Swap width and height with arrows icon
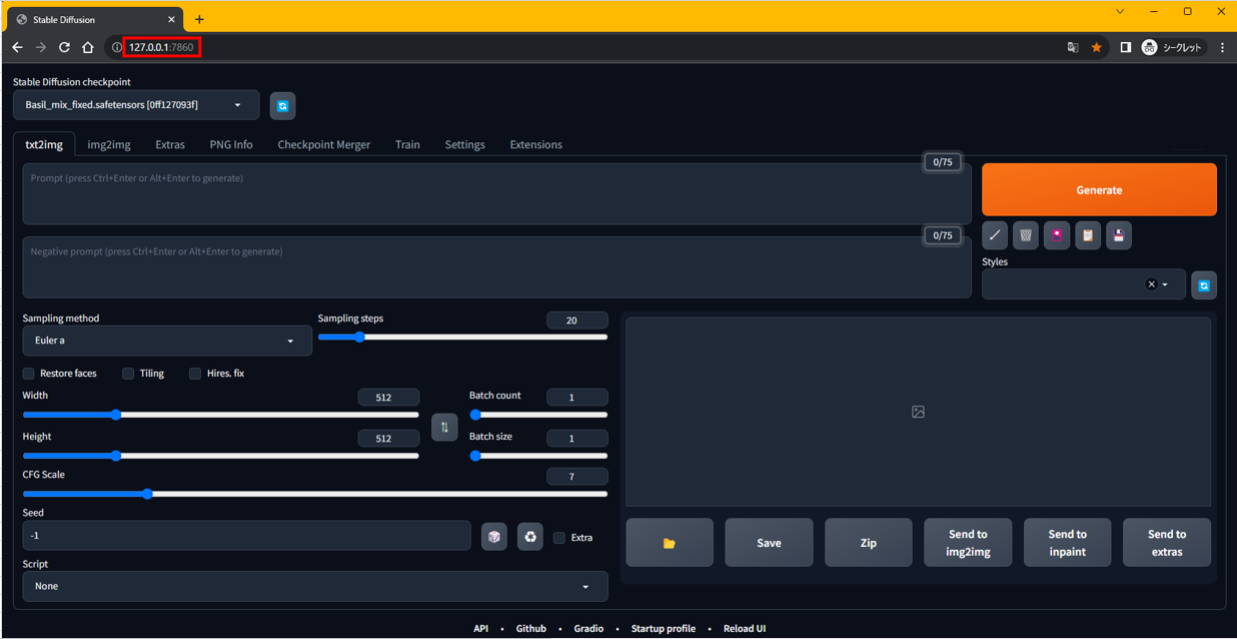This screenshot has height=639, width=1237. 444,426
